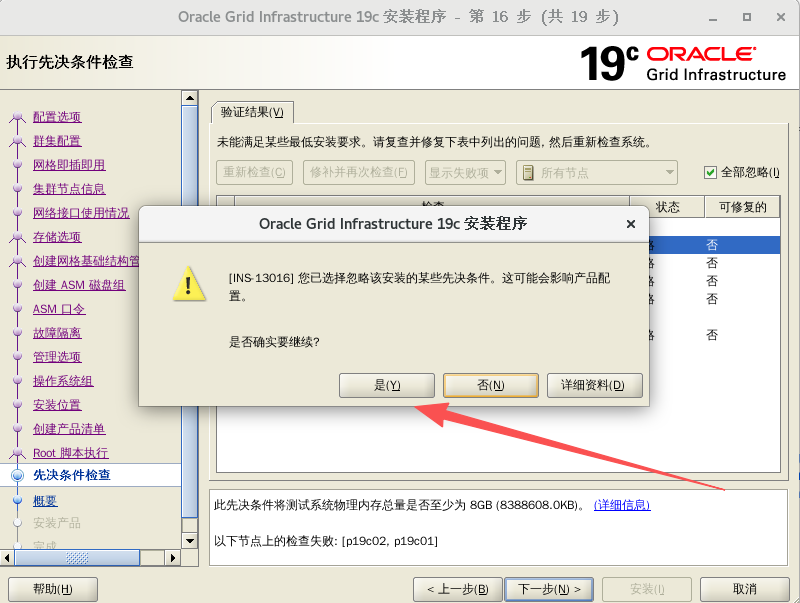Click the 可修复的 column header
The width and height of the screenshot is (800, 603).
pyautogui.click(x=742, y=207)
